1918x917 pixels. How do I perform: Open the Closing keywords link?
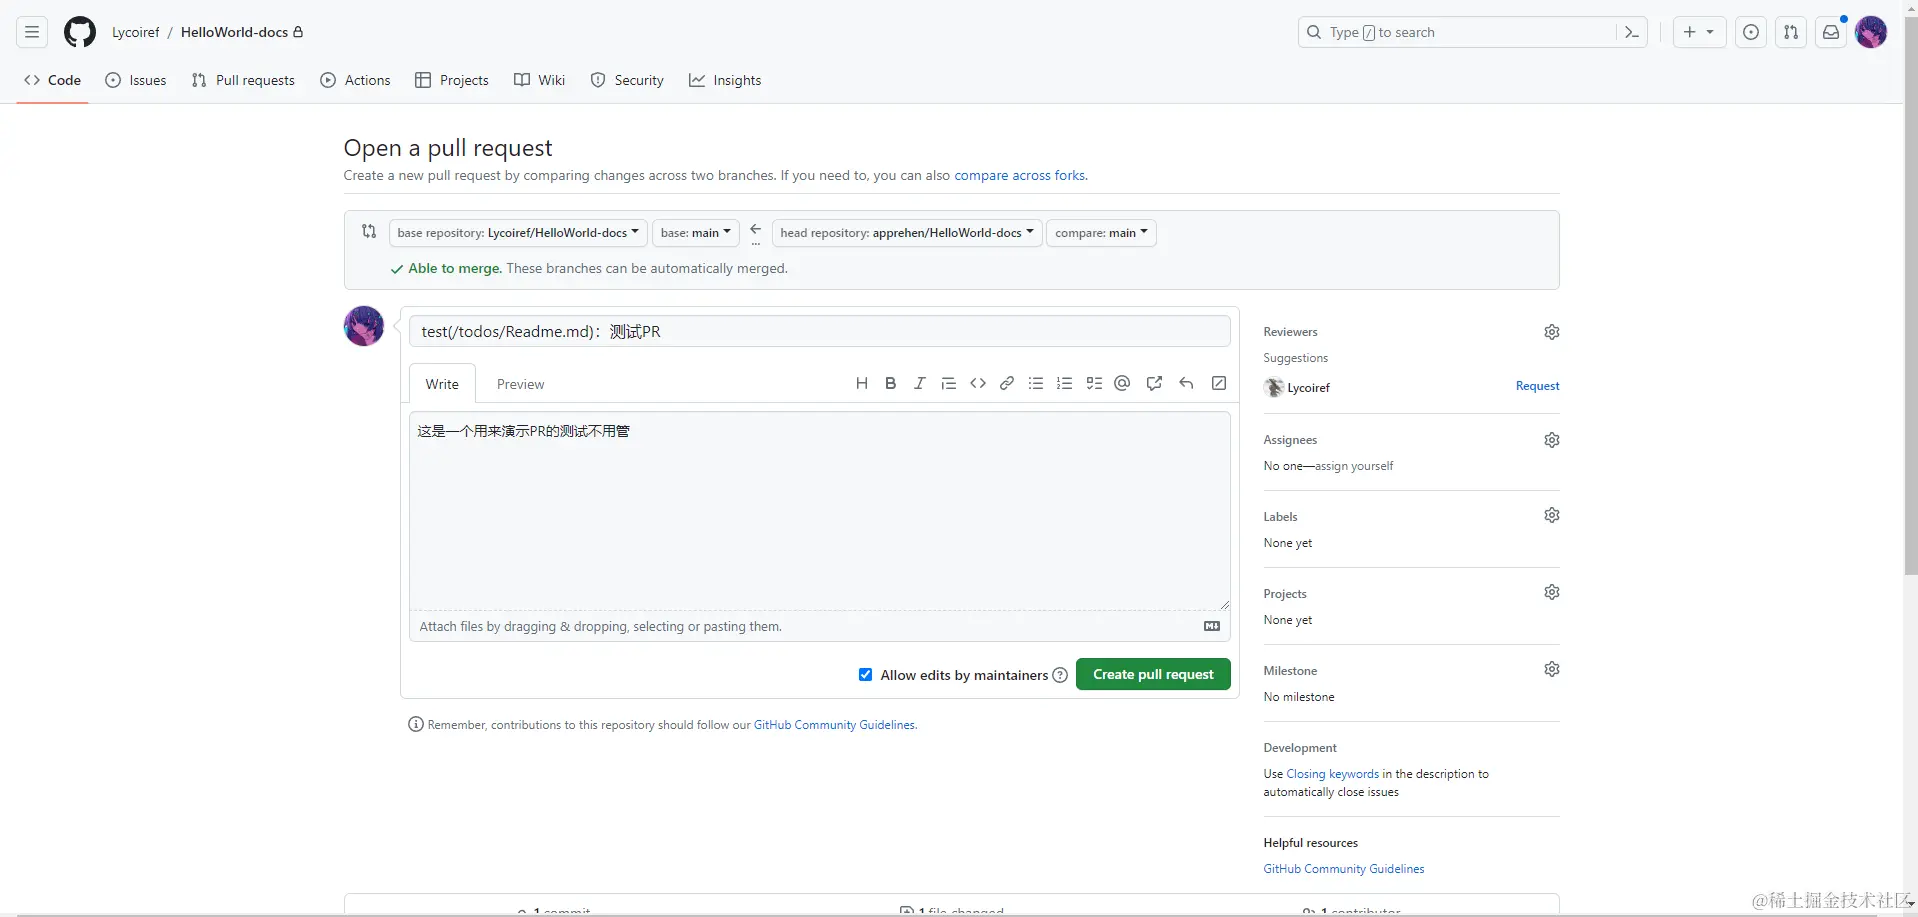(1332, 774)
